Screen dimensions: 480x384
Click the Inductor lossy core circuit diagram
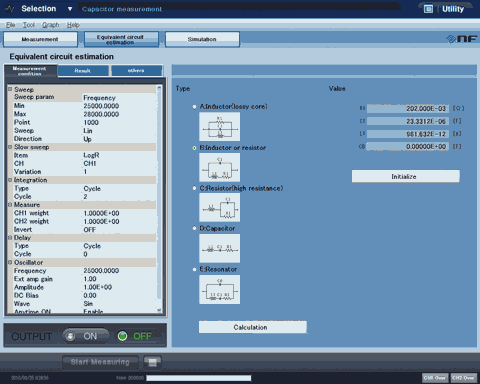click(219, 127)
